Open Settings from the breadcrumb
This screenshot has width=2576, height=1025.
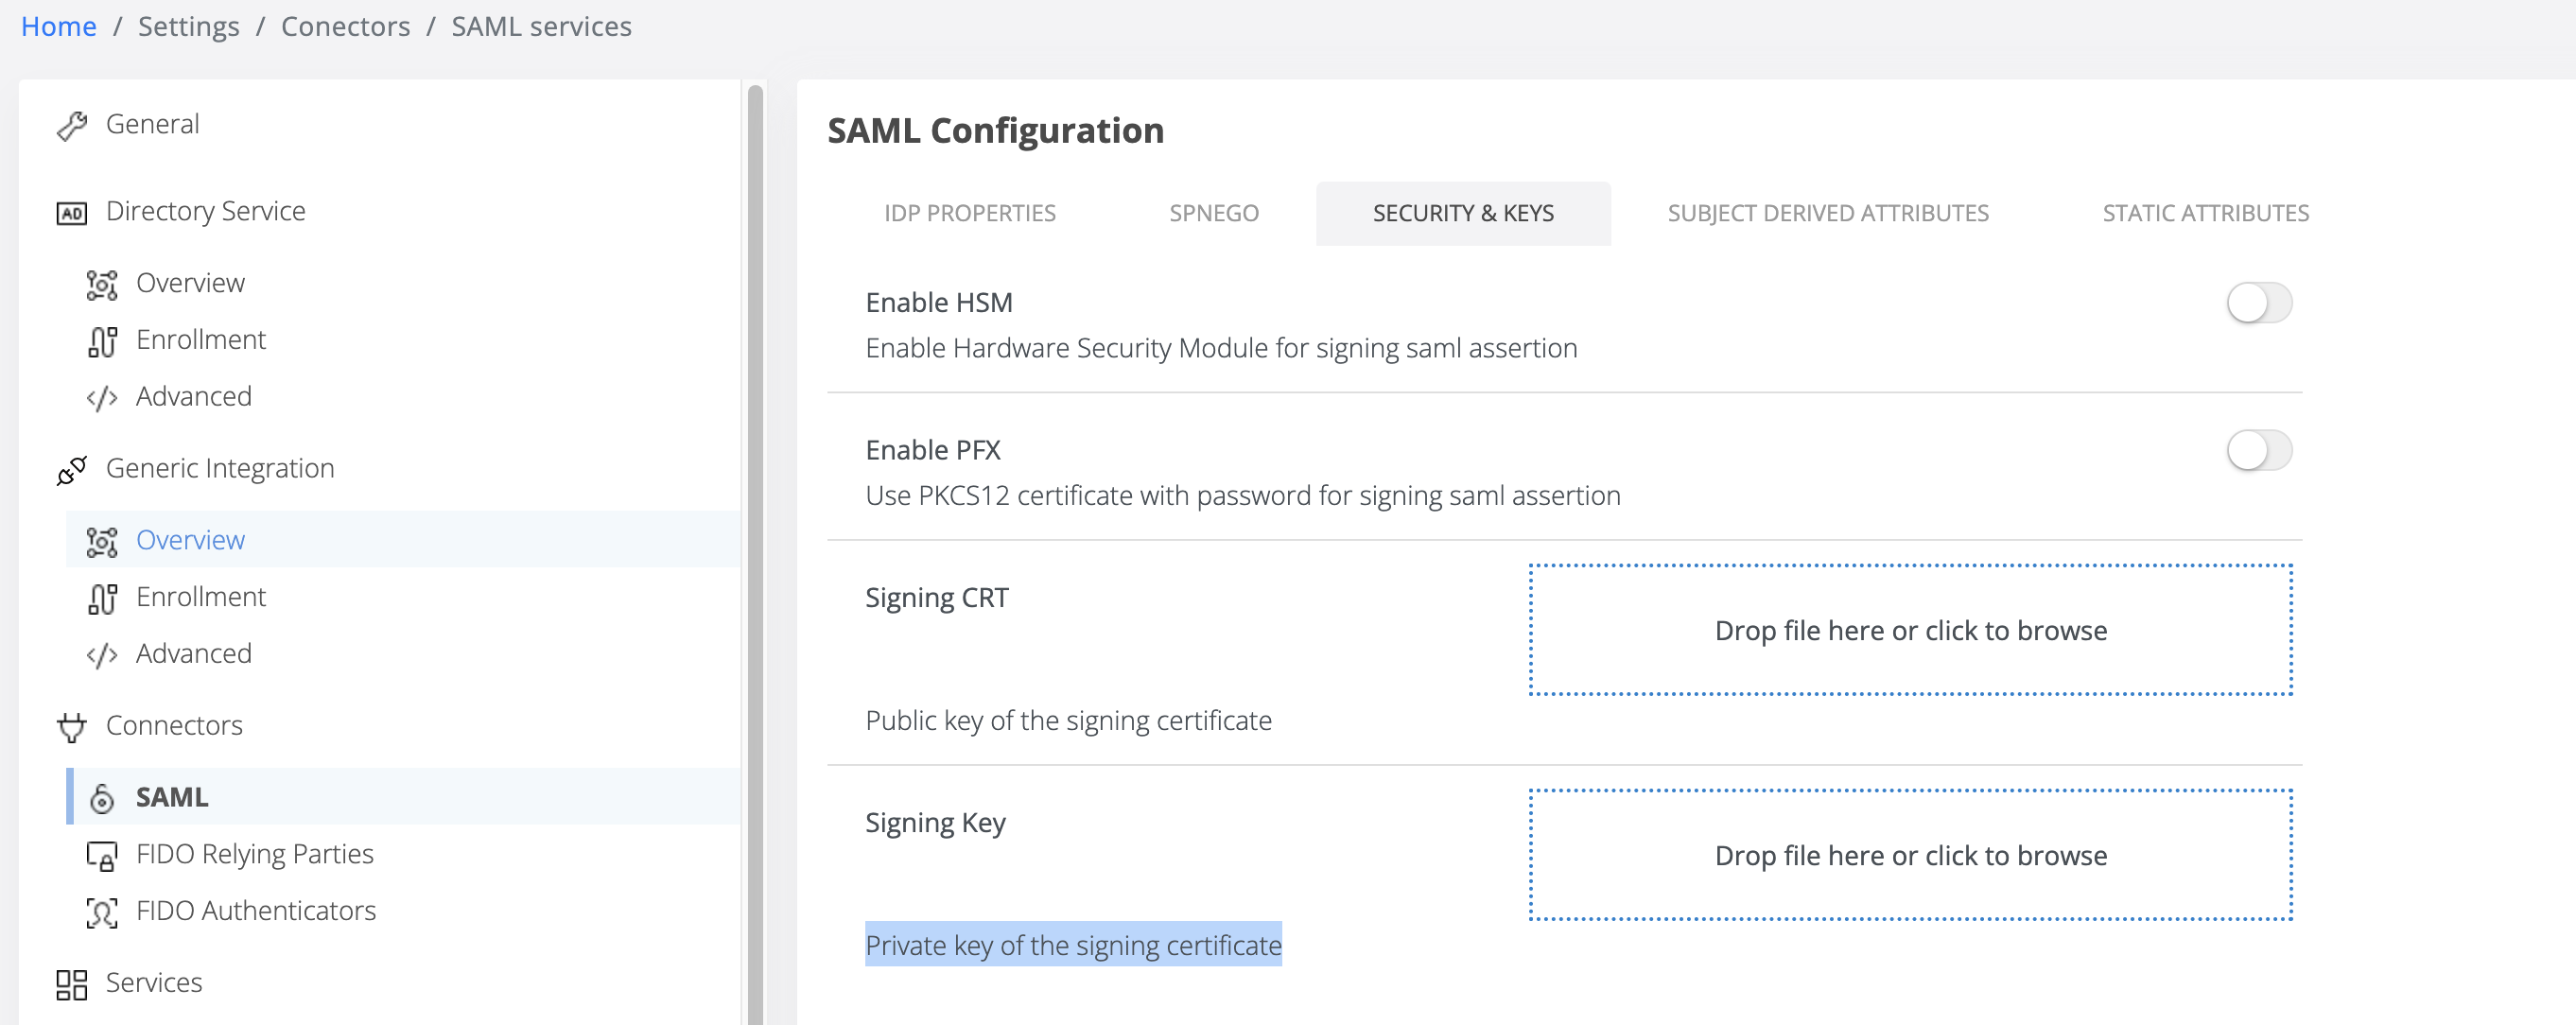click(188, 26)
